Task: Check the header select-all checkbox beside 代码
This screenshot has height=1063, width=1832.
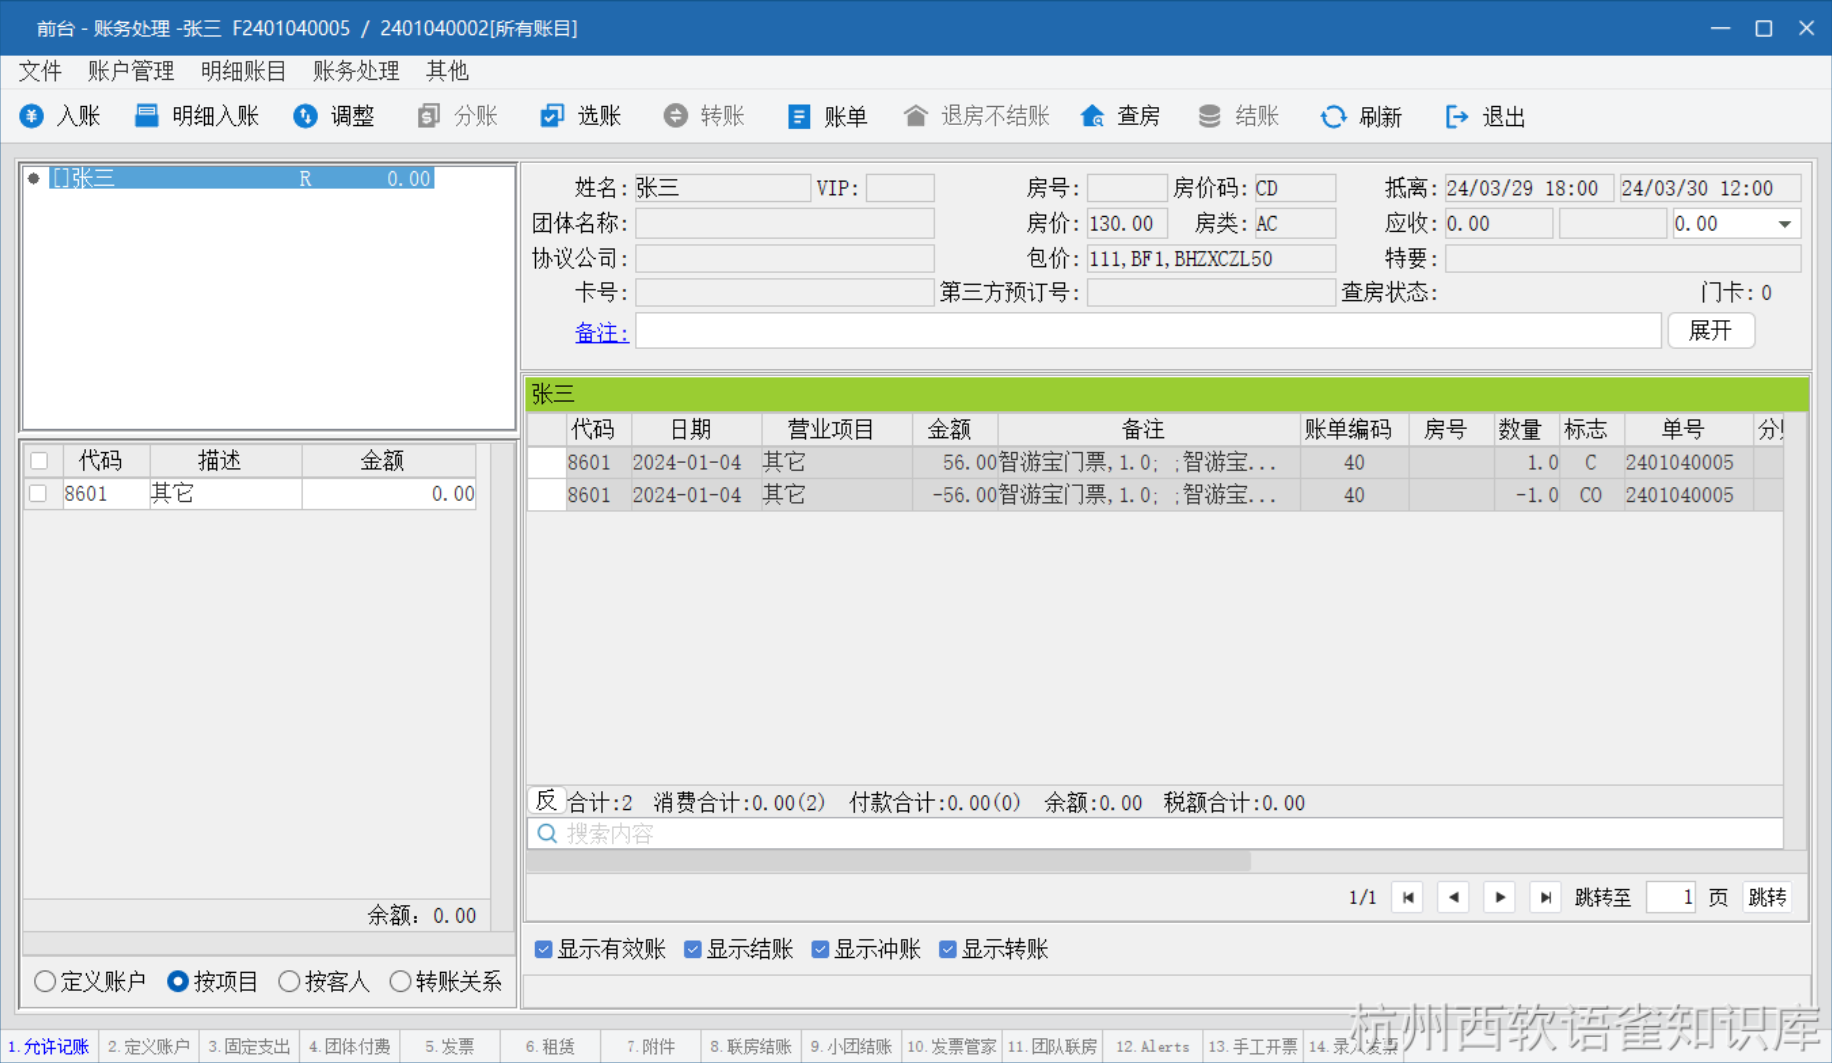Action: pos(39,461)
